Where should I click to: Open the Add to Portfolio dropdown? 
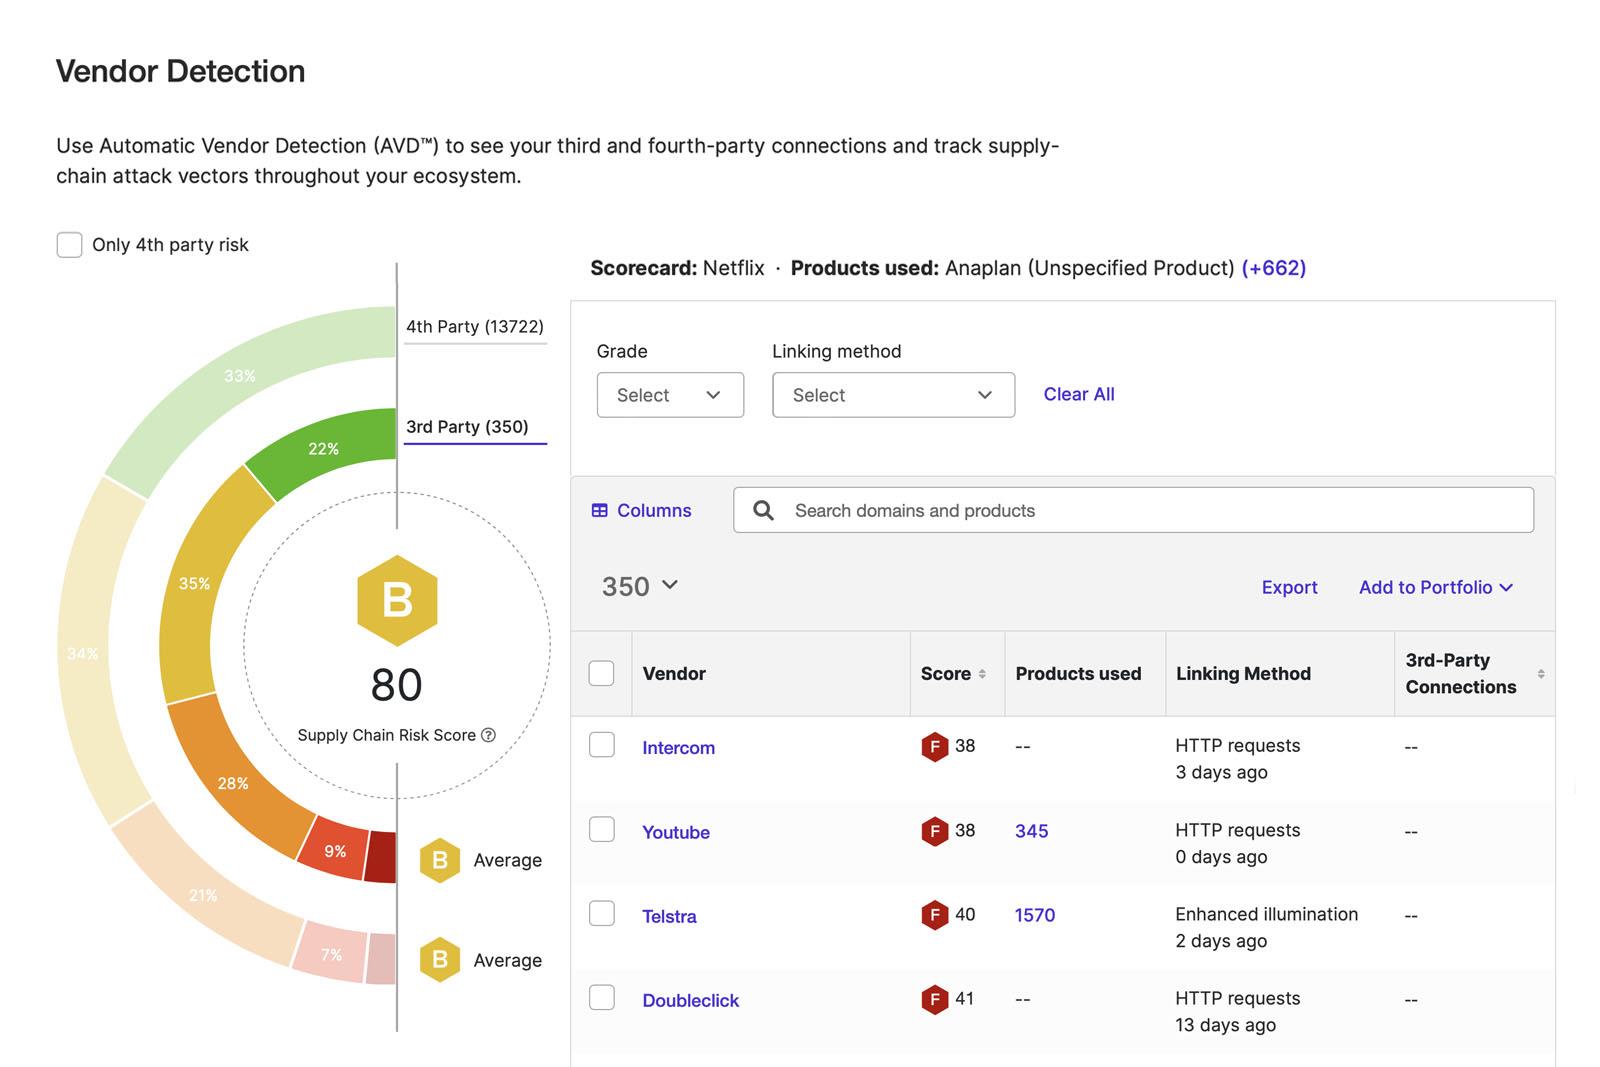tap(1436, 587)
